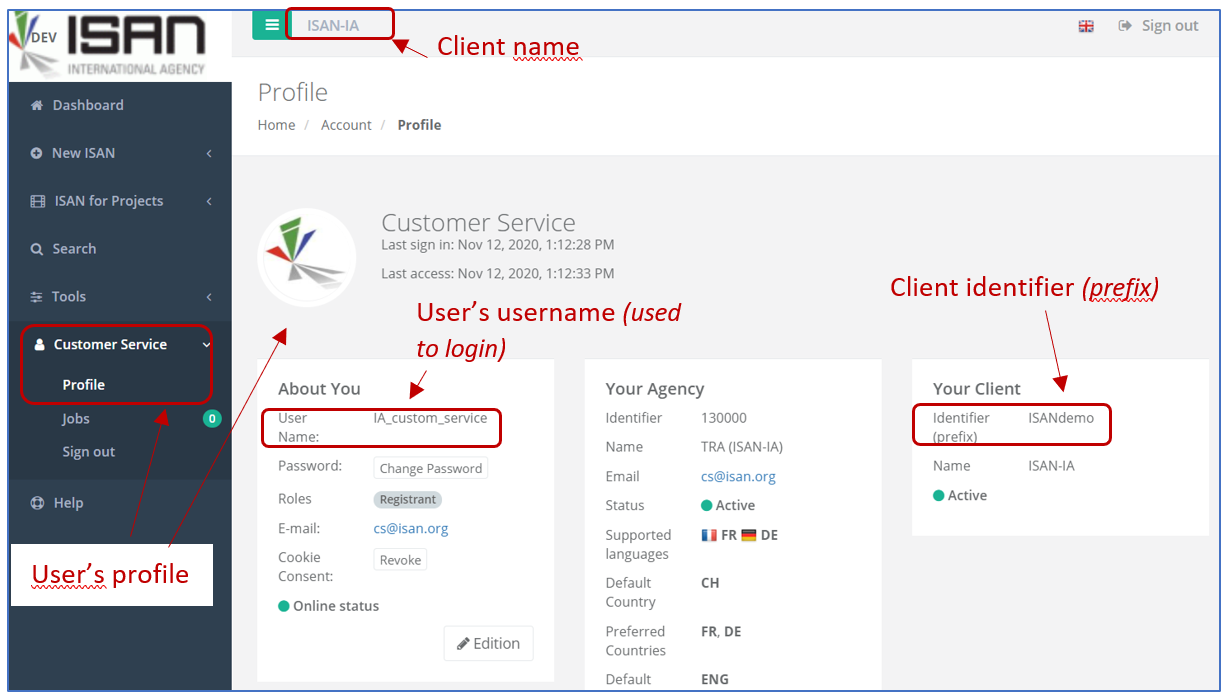The height and width of the screenshot is (693, 1225).
Task: Click the Customer Service profile avatar
Action: pyautogui.click(x=307, y=258)
